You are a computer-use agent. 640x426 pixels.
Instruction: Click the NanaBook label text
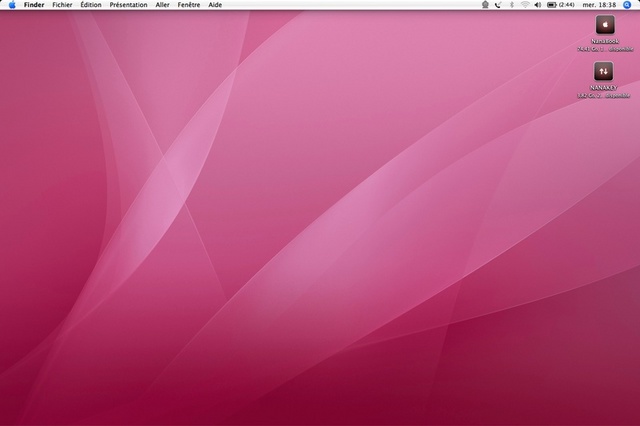point(604,42)
